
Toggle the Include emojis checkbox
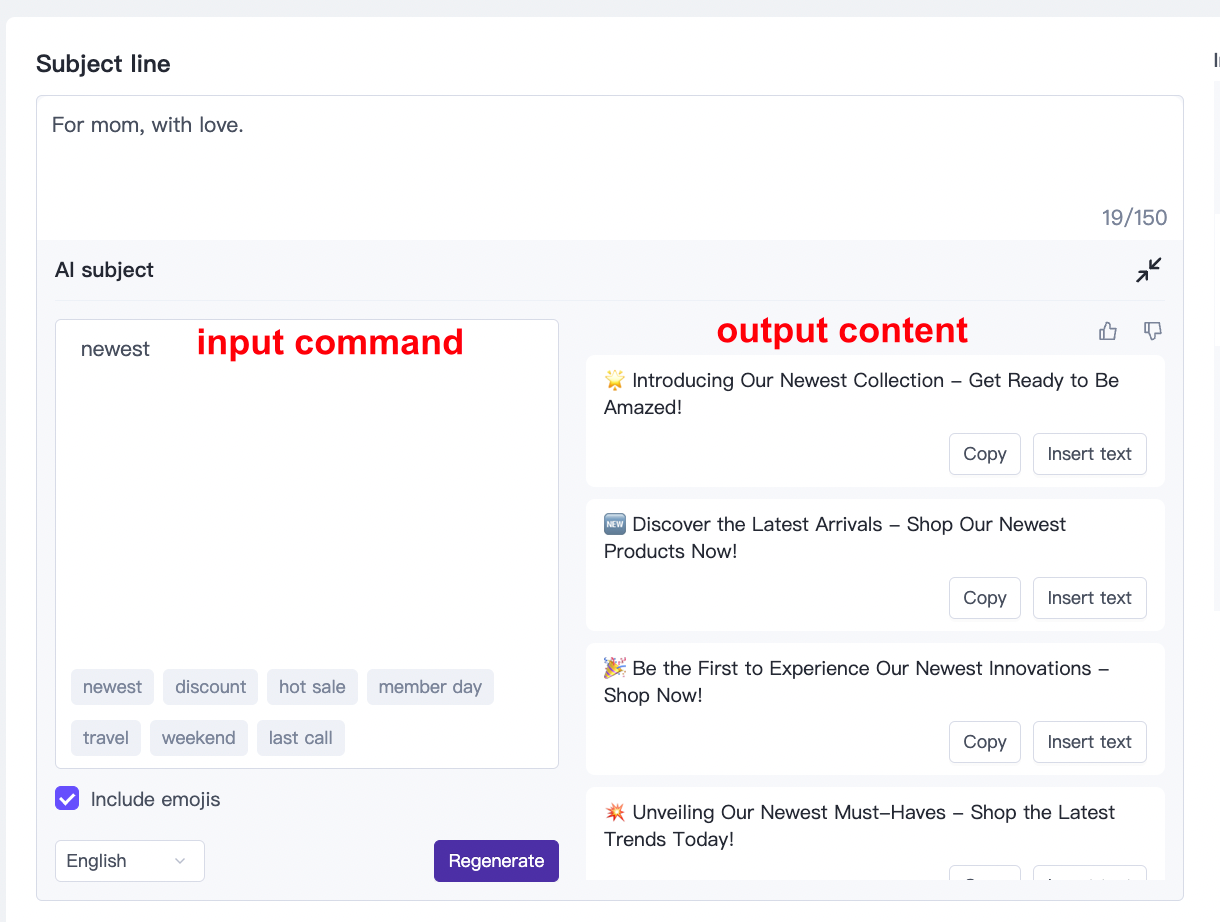(67, 799)
